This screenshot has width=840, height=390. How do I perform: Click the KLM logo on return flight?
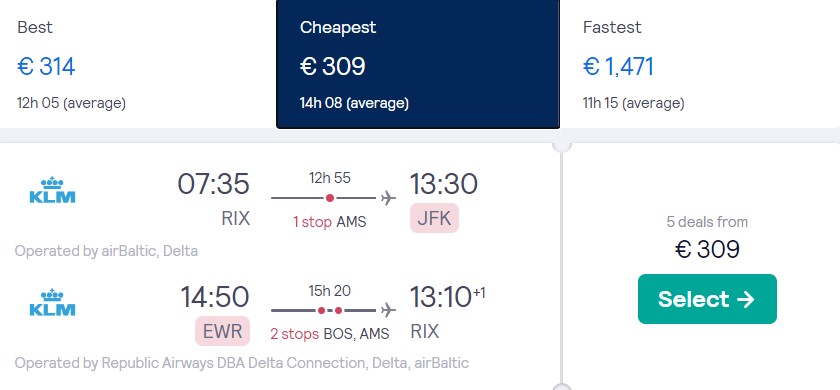(x=52, y=303)
